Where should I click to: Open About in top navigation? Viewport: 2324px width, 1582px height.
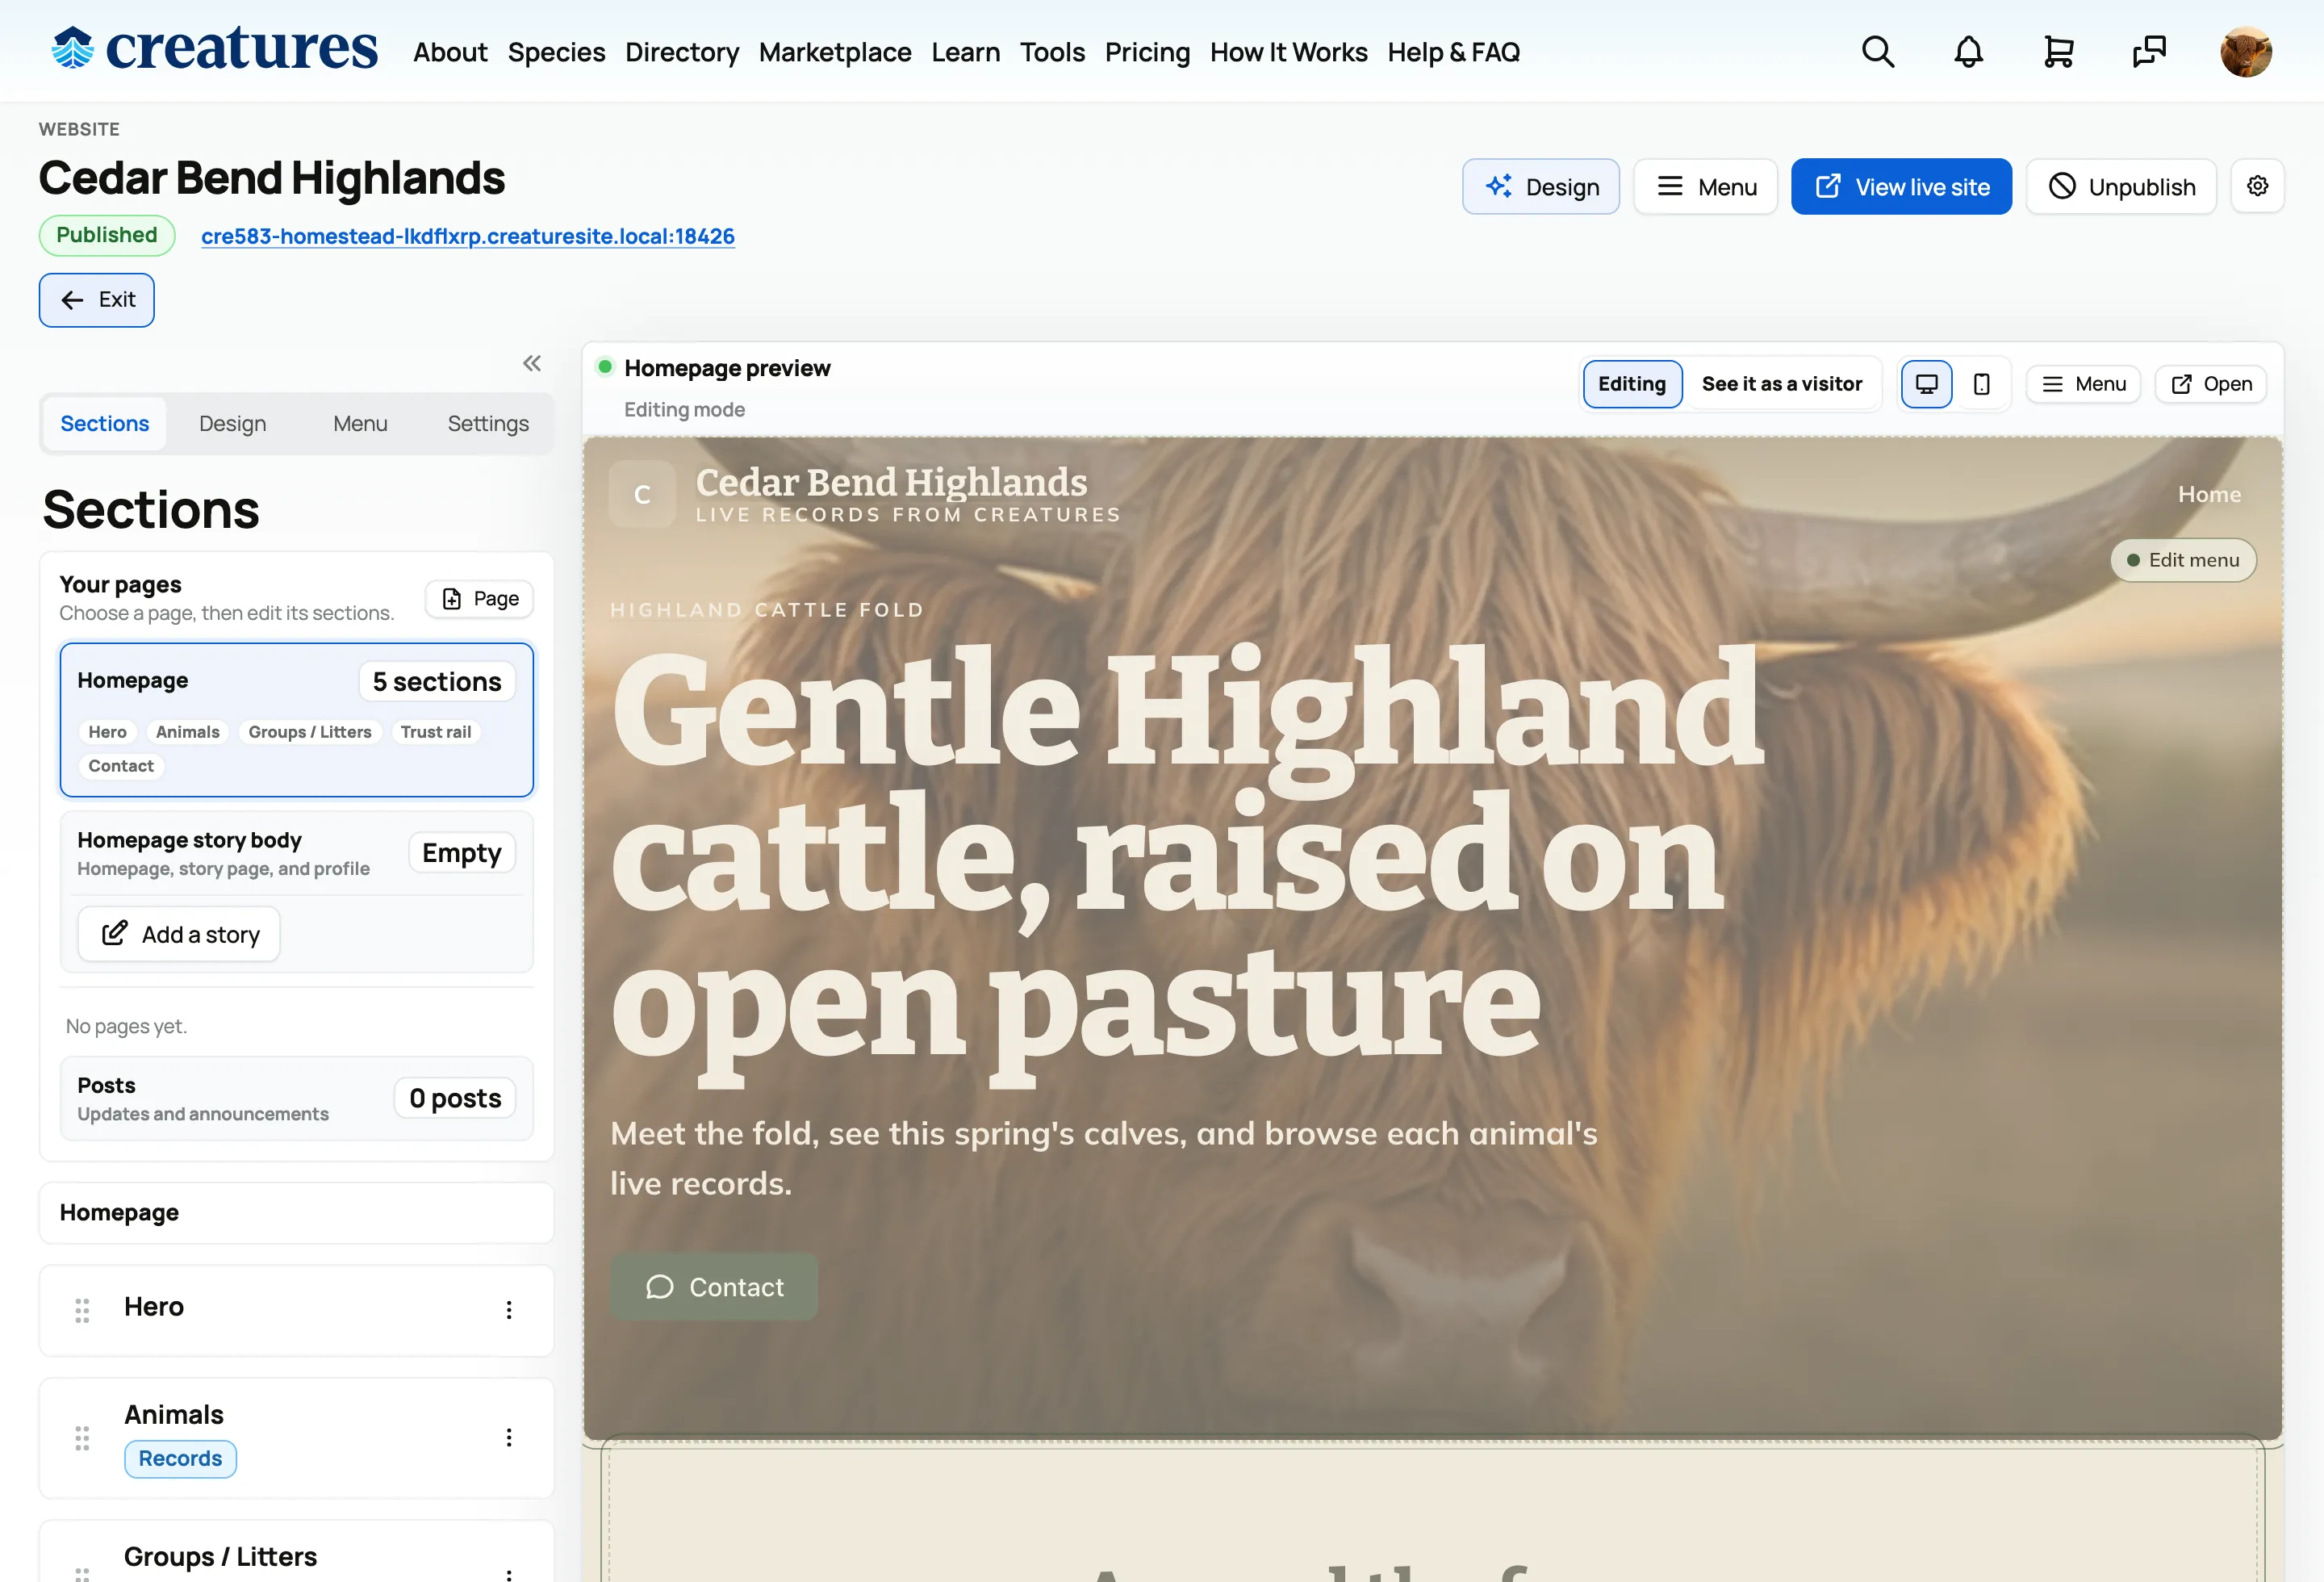[450, 52]
